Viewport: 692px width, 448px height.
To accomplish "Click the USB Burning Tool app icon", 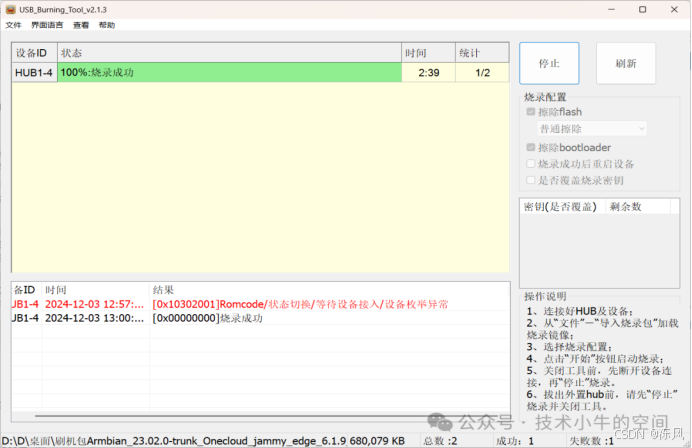I will pyautogui.click(x=11, y=9).
